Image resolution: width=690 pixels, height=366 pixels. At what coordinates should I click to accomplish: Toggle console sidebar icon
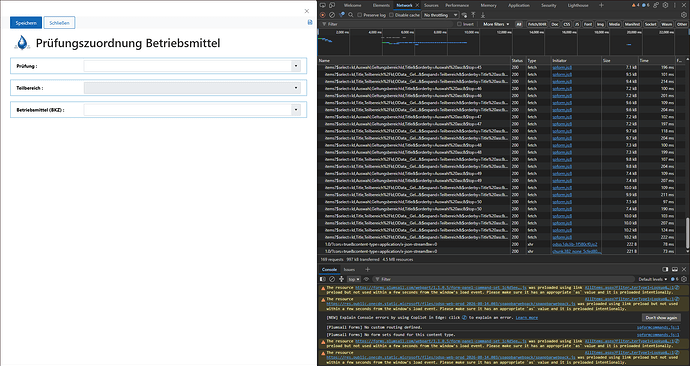coord(323,279)
